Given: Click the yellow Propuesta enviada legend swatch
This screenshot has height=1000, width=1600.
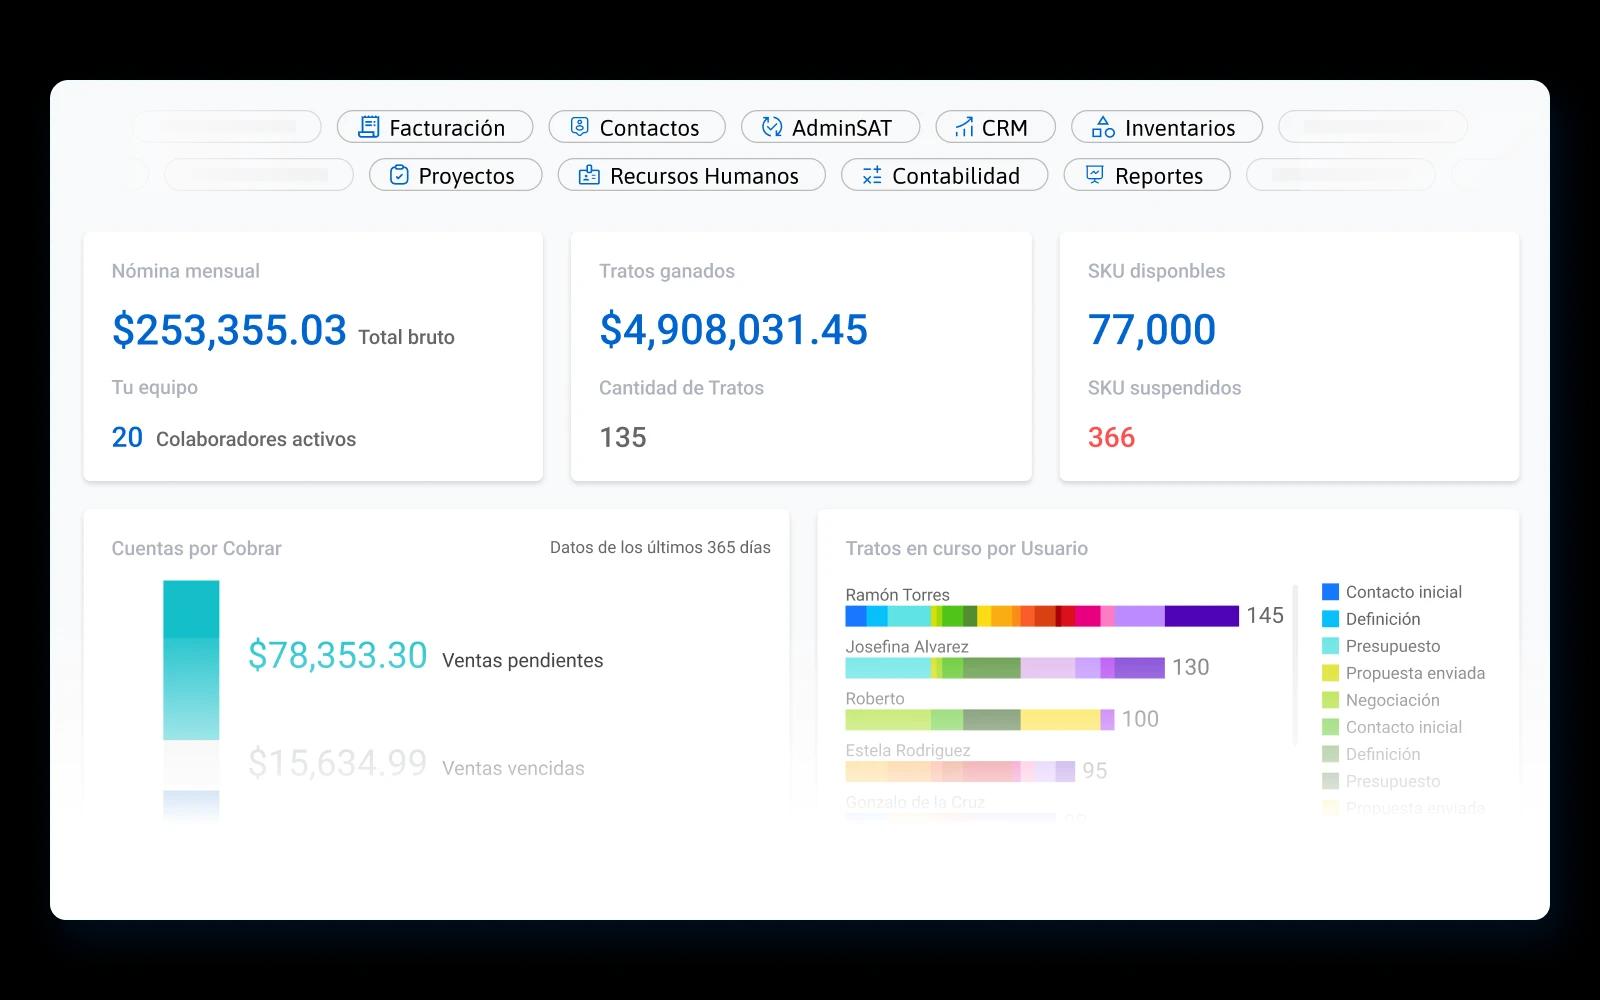Looking at the screenshot, I should [x=1330, y=673].
